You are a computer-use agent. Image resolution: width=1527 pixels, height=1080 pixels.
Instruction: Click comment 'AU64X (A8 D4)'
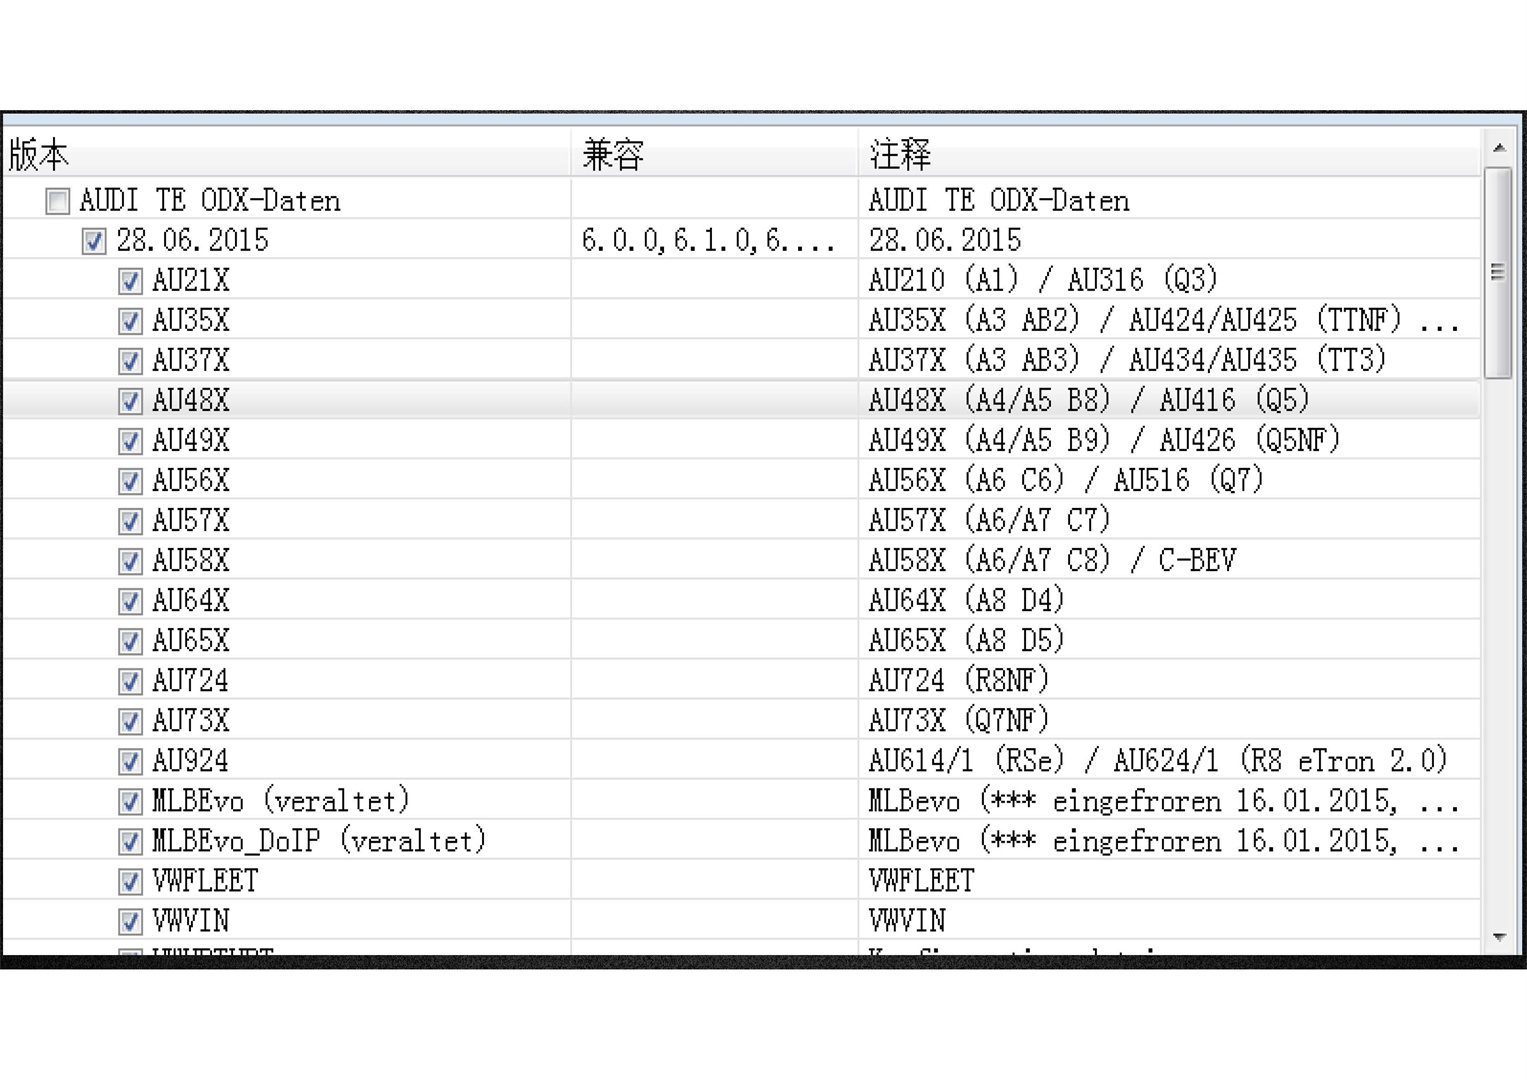pos(966,601)
